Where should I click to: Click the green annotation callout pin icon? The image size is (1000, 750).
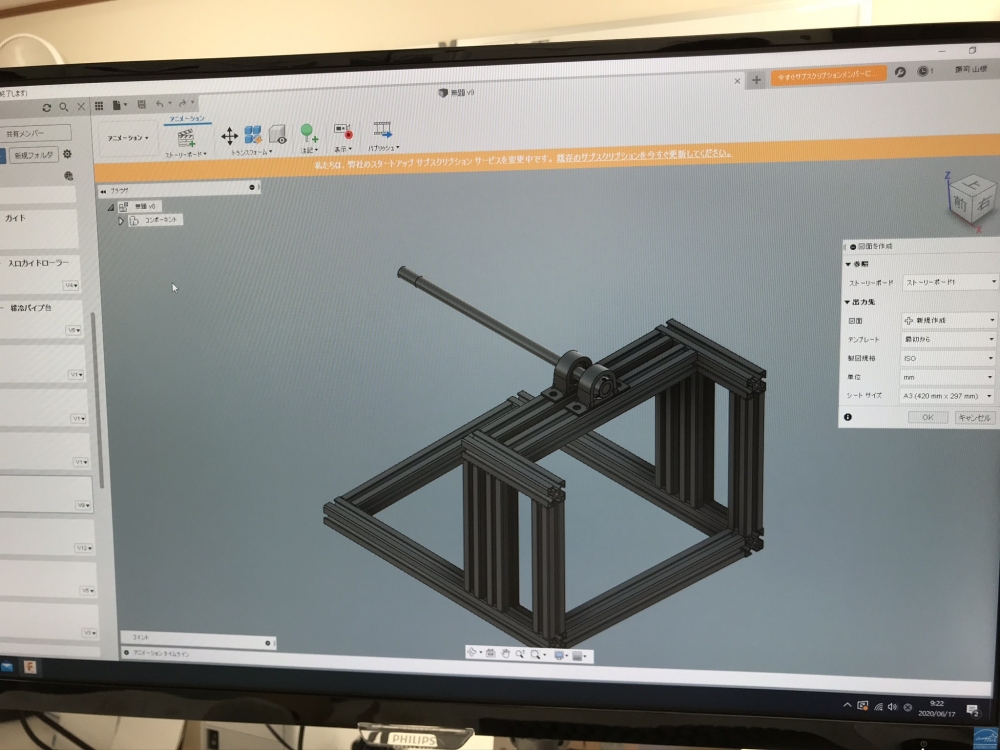[x=309, y=133]
